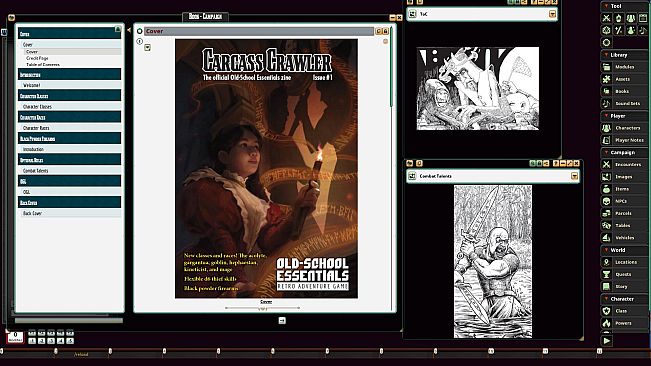Open the ToC image window dropdown menu
The width and height of the screenshot is (651, 366).
coord(552,14)
